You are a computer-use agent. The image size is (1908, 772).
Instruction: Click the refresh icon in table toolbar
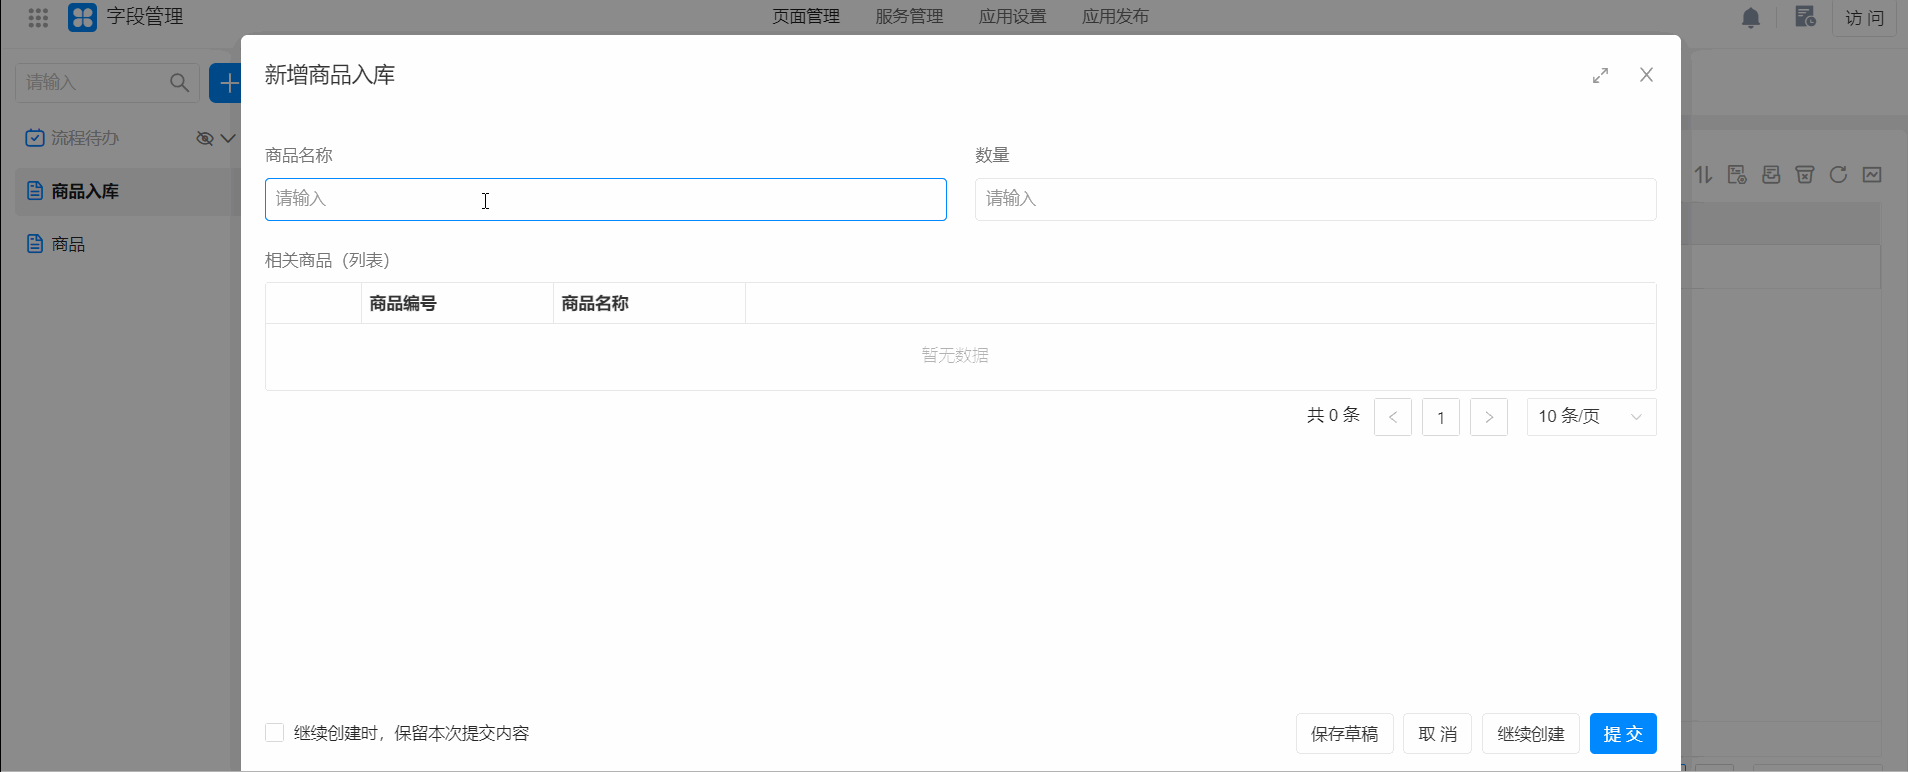1838,175
